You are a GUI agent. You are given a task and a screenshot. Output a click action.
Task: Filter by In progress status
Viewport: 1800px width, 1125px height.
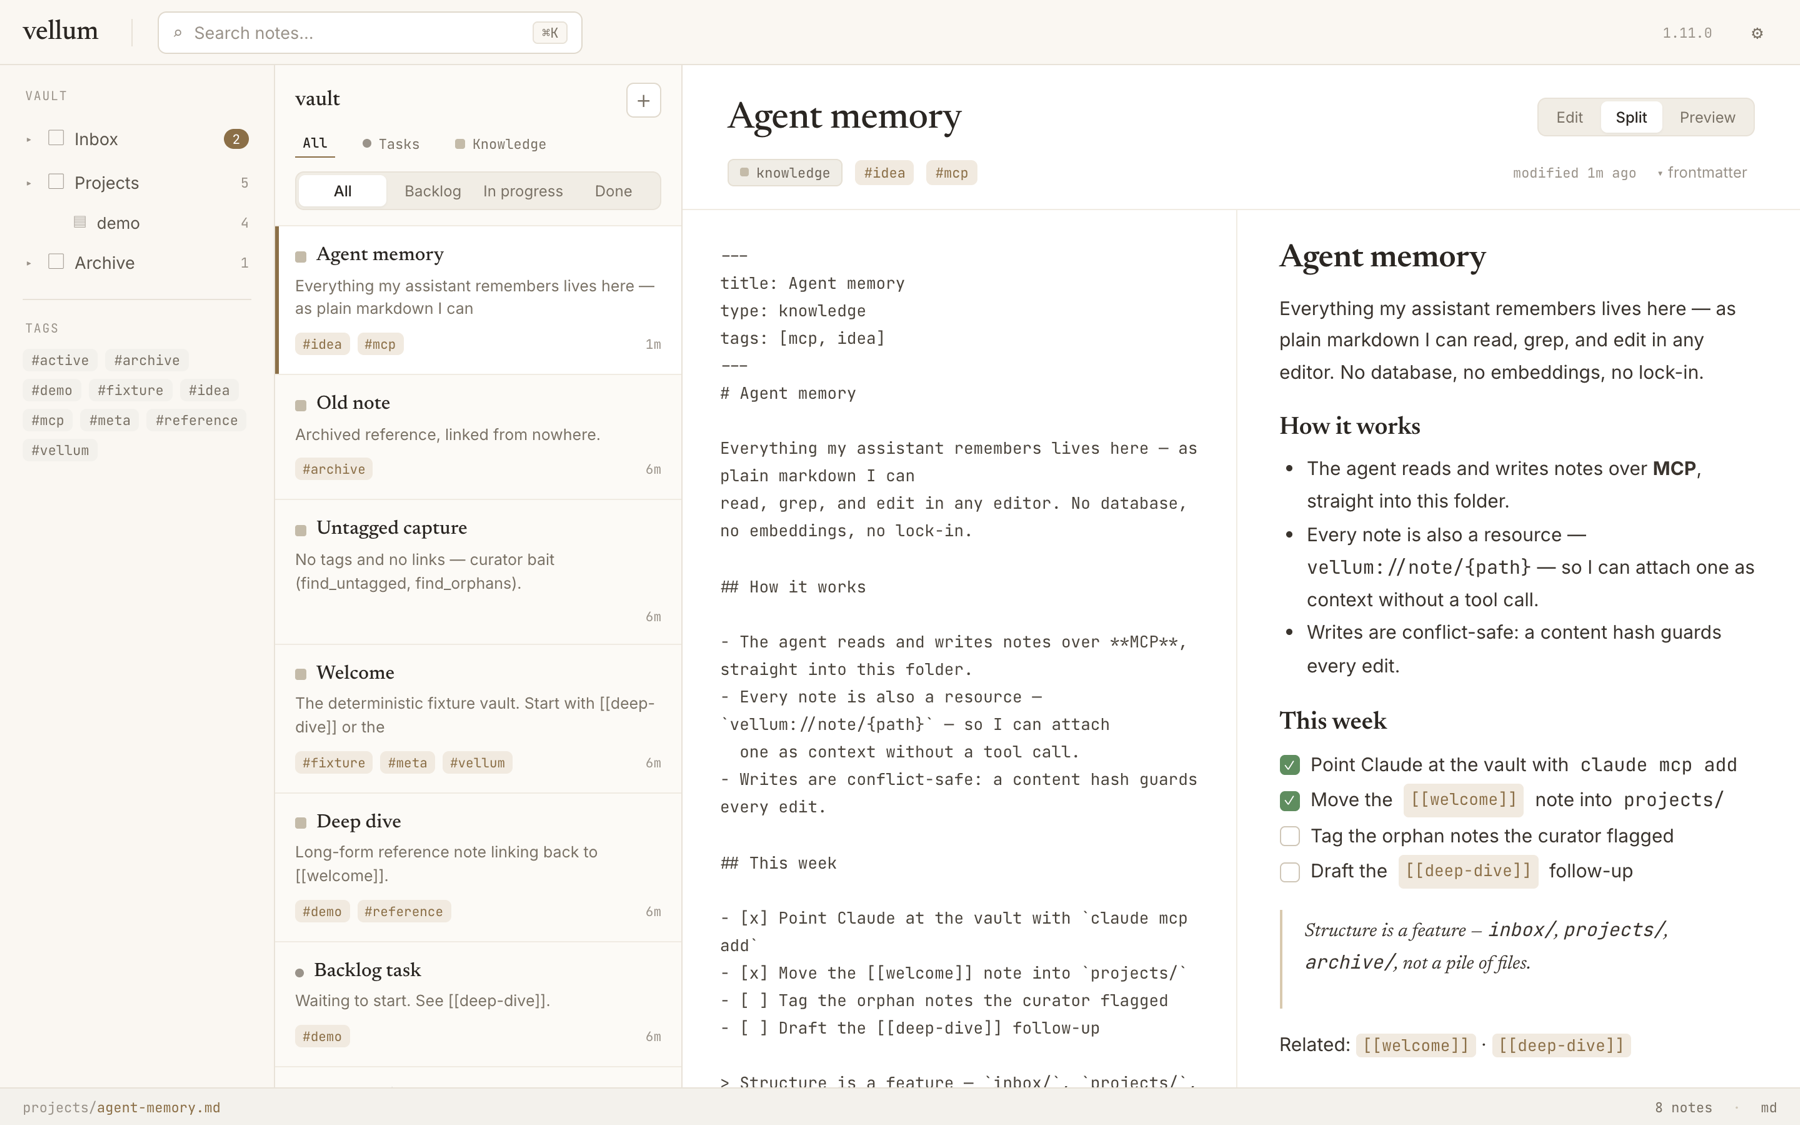pos(523,191)
